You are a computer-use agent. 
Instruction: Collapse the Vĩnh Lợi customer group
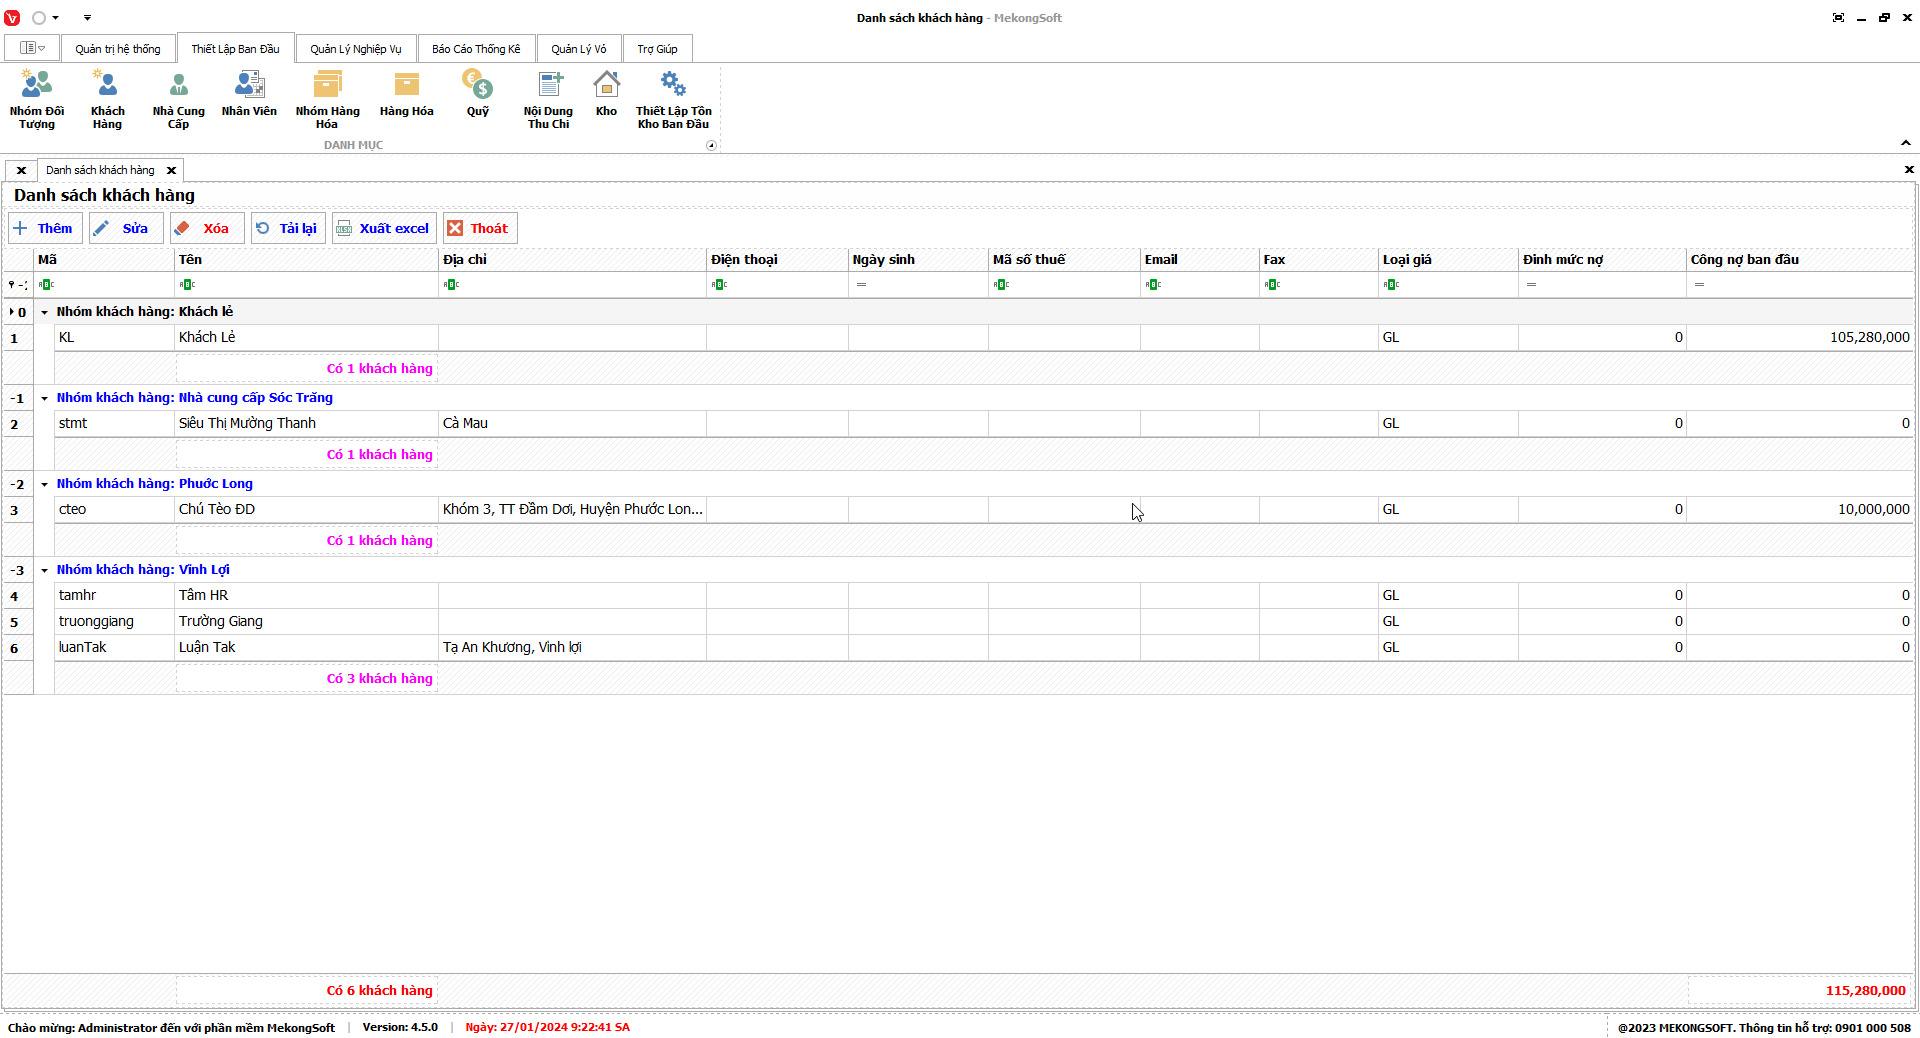click(x=44, y=570)
